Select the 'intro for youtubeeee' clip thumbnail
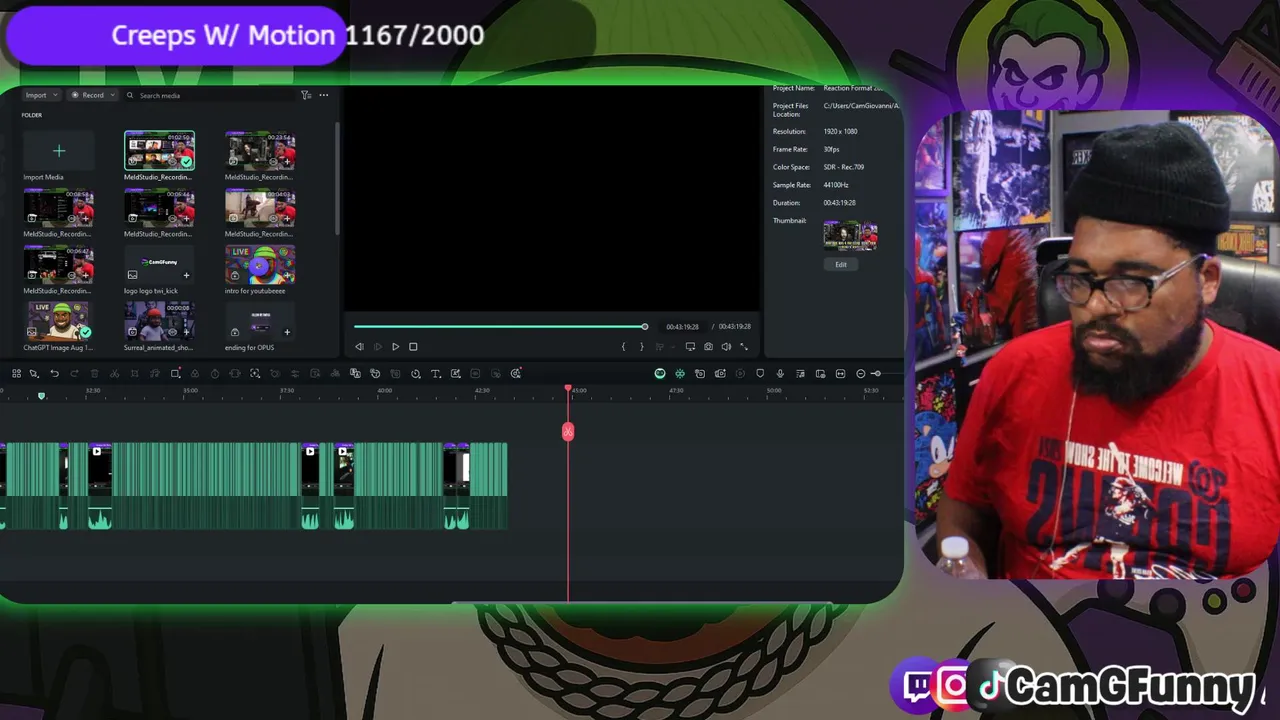This screenshot has width=1280, height=720. (x=260, y=265)
